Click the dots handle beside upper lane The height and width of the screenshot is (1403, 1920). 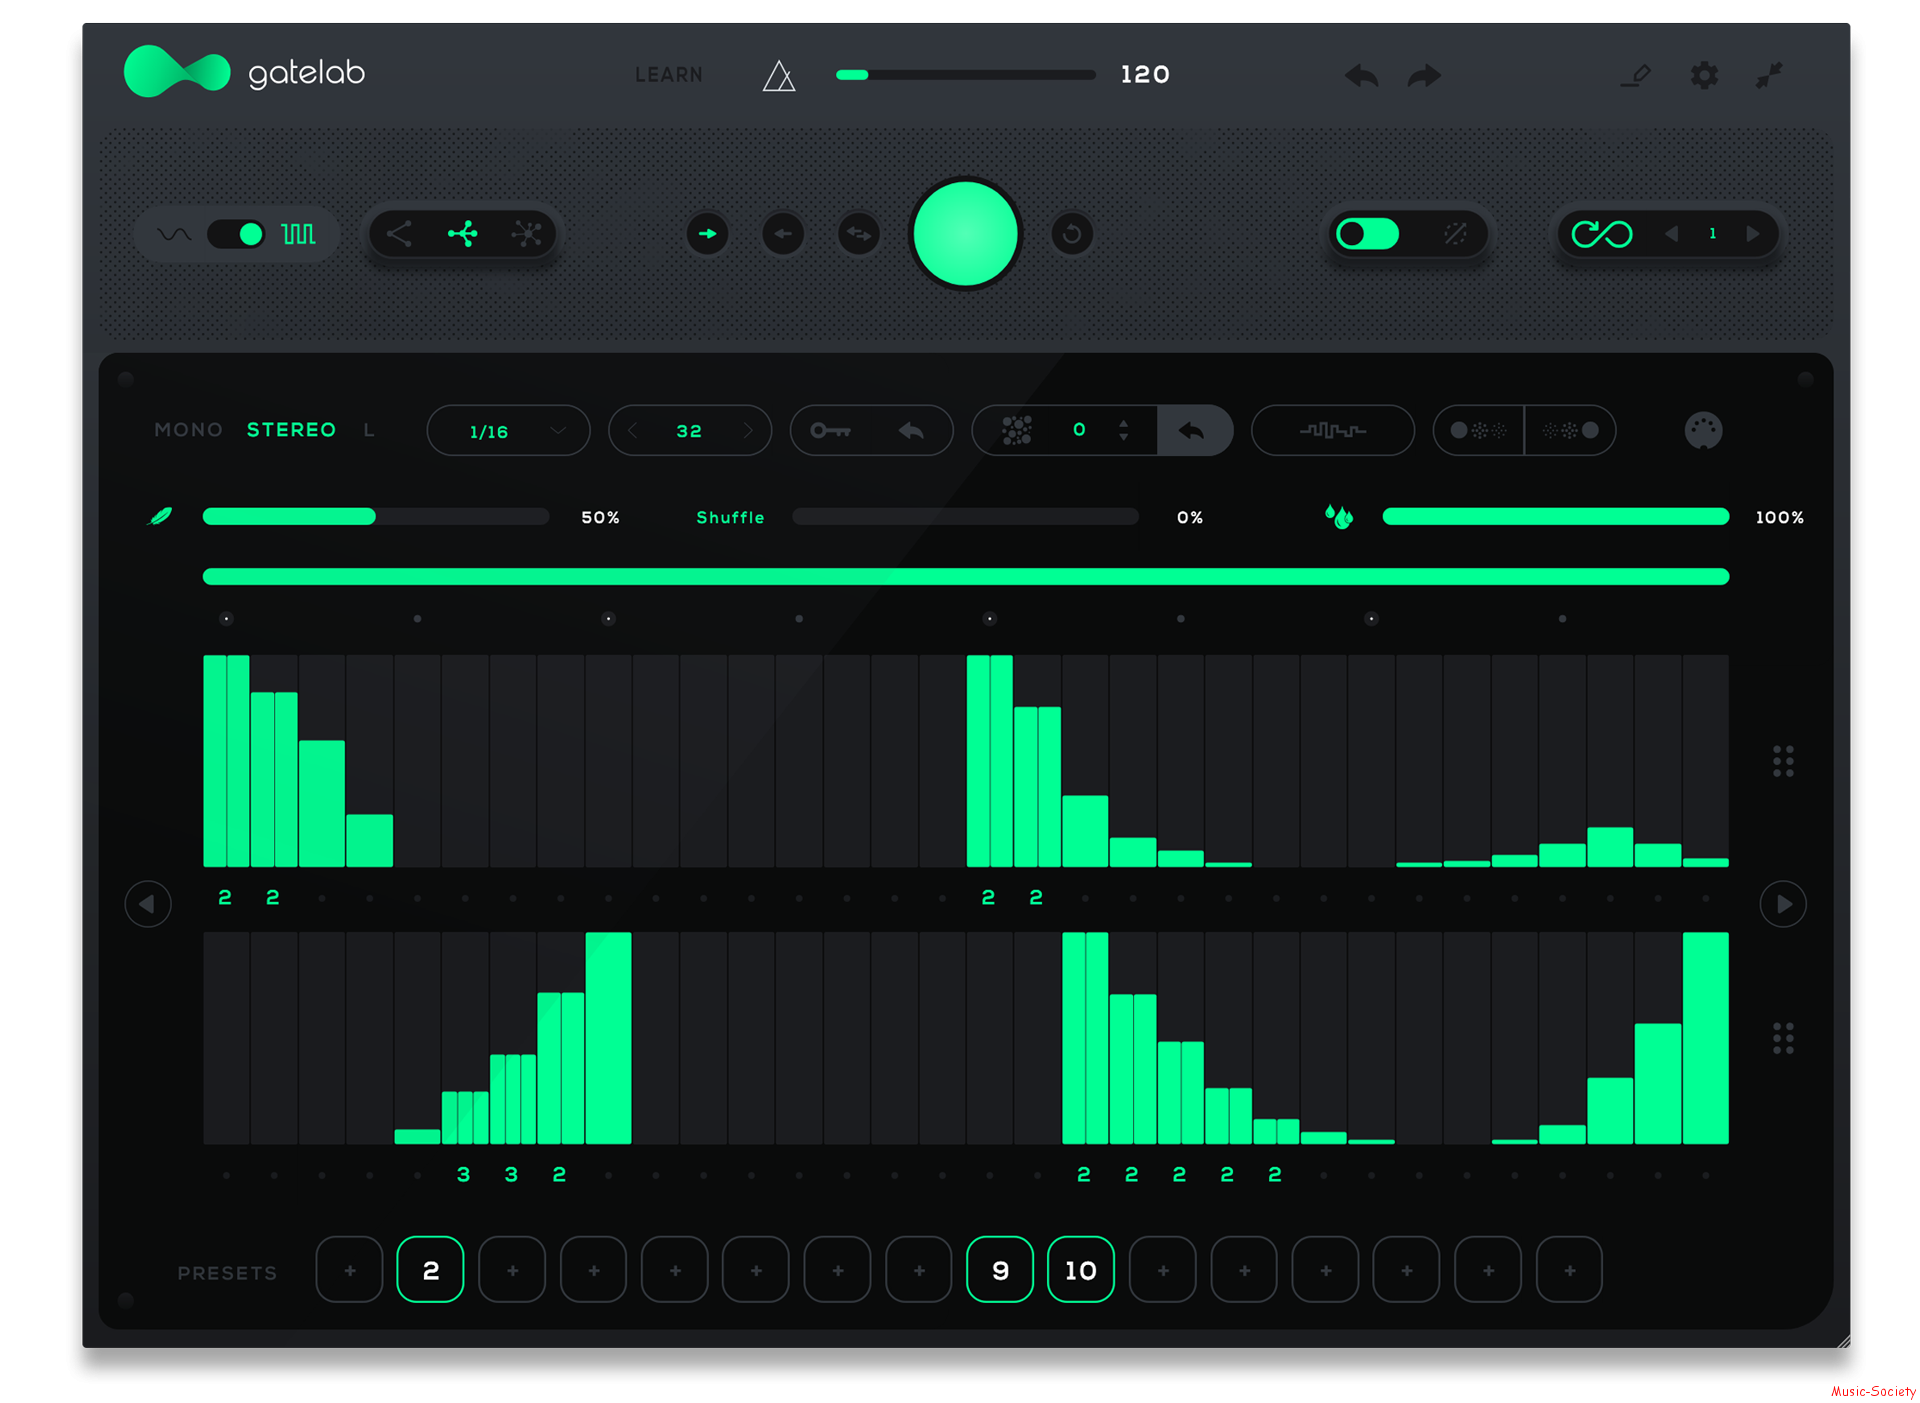(1783, 761)
